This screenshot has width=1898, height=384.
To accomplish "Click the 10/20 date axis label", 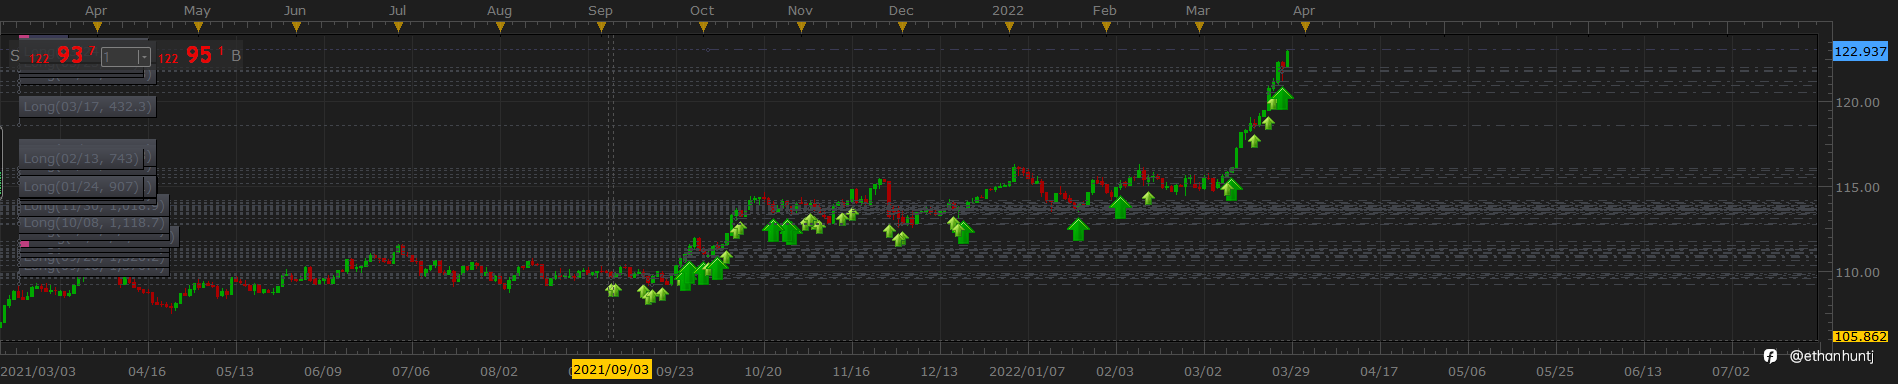I will (x=763, y=371).
